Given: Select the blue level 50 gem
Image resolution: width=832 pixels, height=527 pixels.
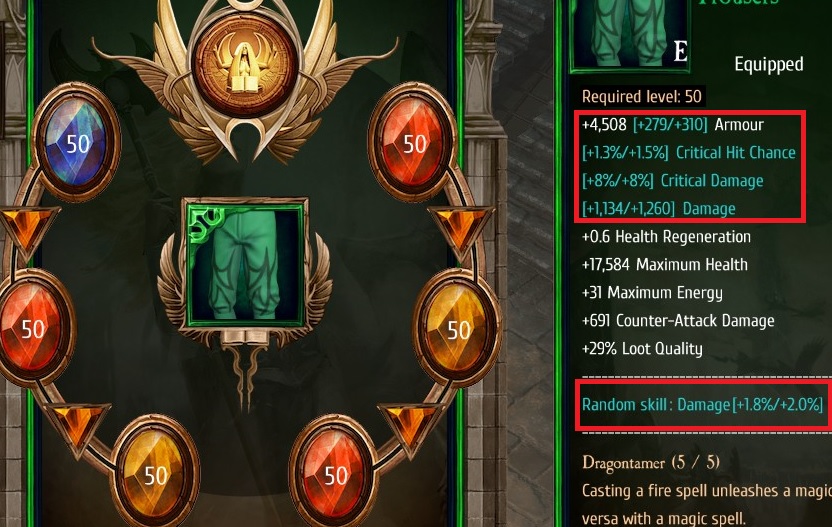Looking at the screenshot, I should [76, 142].
